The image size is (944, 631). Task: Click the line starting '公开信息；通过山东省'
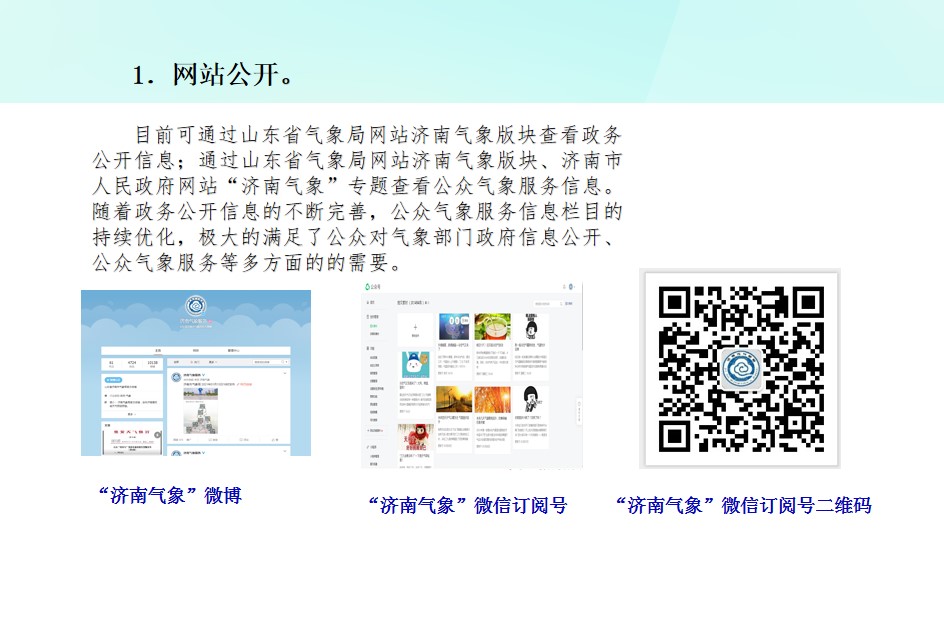coord(356,160)
